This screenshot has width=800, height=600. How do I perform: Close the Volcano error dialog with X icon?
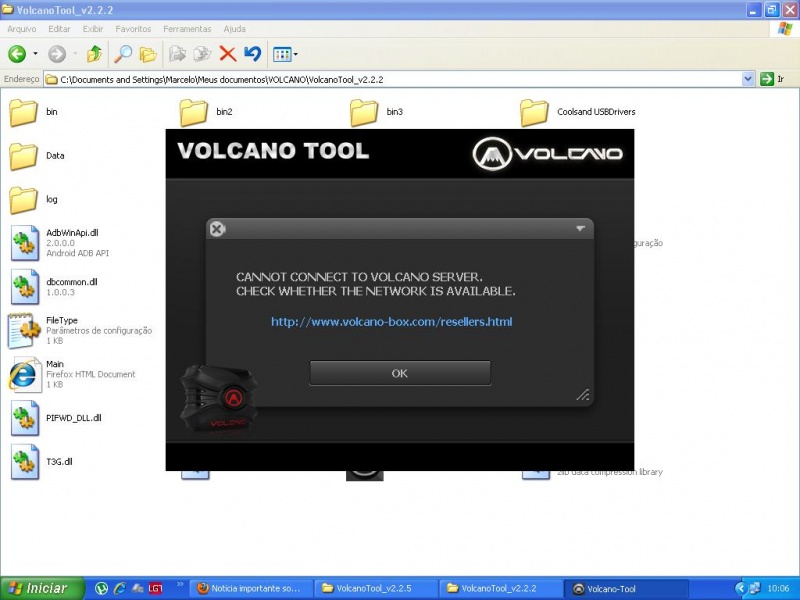[x=217, y=229]
